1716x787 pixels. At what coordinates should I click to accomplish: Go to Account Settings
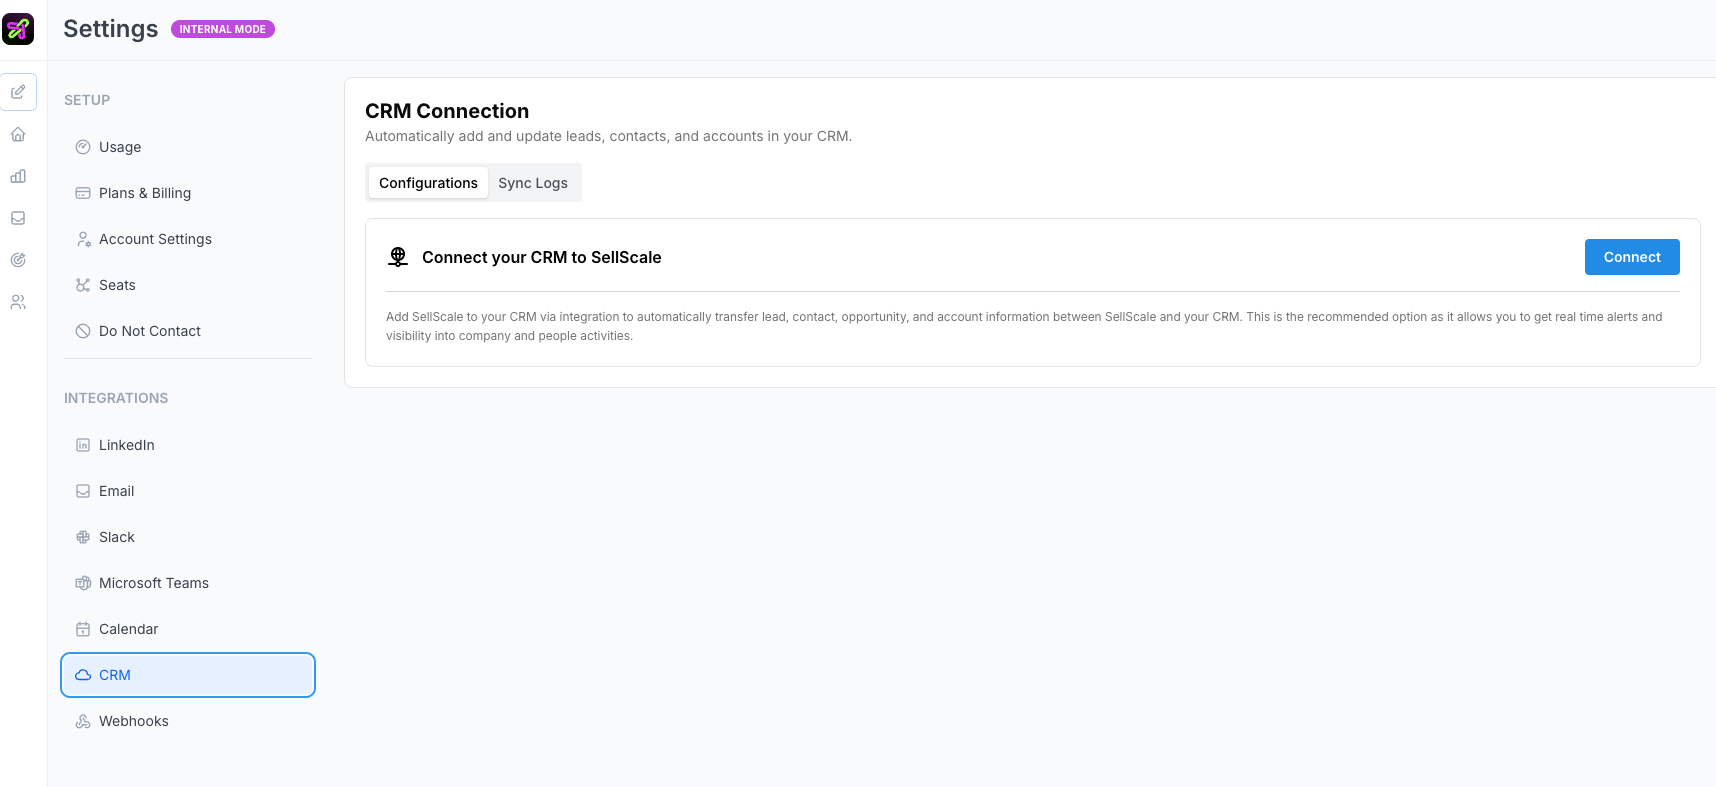pyautogui.click(x=188, y=239)
